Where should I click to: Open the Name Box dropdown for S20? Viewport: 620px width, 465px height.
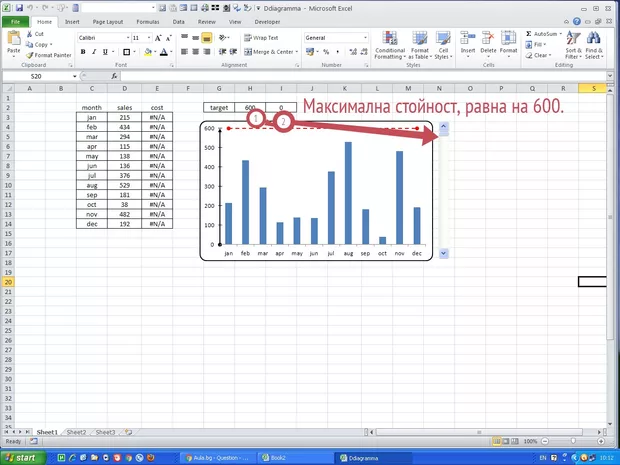pyautogui.click(x=75, y=76)
